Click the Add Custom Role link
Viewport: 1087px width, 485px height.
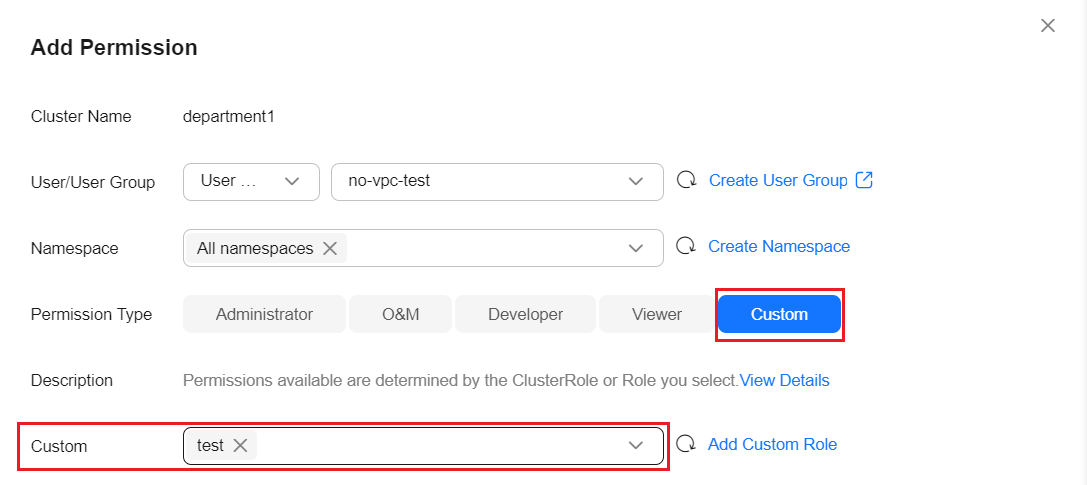coord(772,444)
